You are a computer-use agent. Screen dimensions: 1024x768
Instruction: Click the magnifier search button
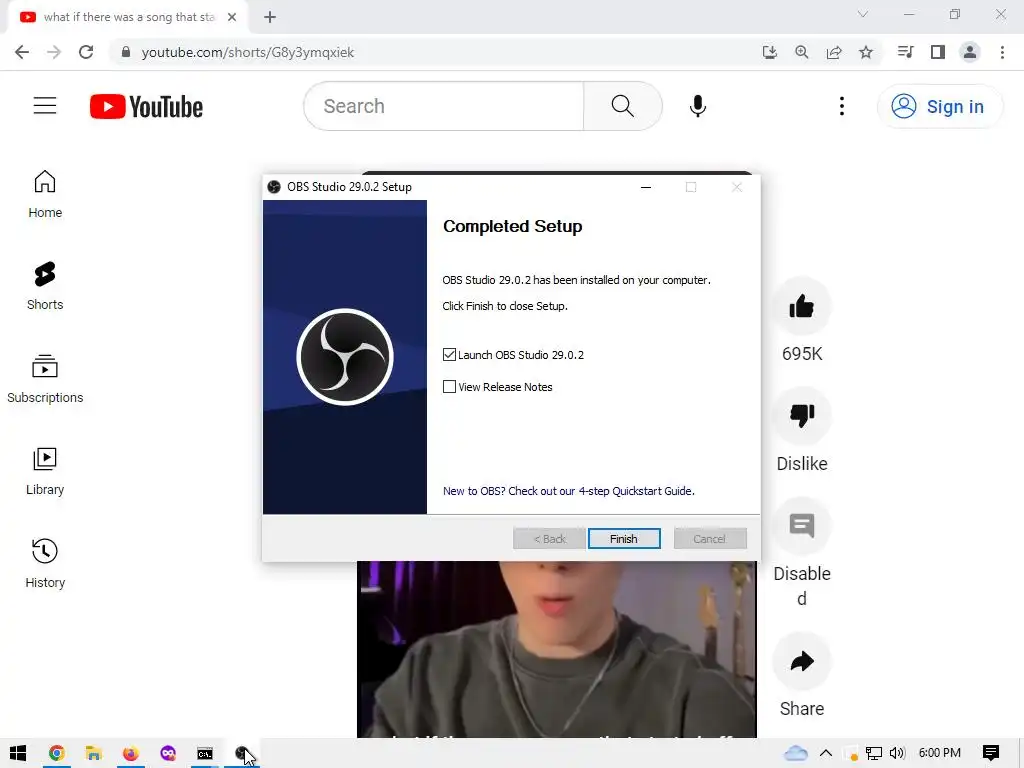pos(622,106)
